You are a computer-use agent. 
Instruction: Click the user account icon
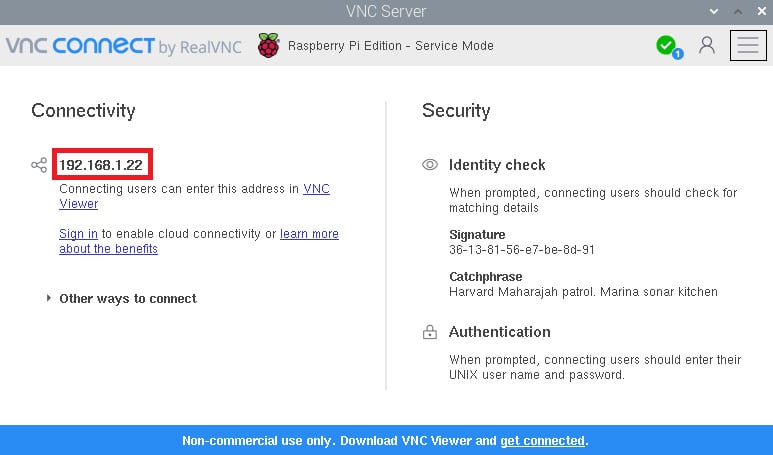(x=706, y=45)
